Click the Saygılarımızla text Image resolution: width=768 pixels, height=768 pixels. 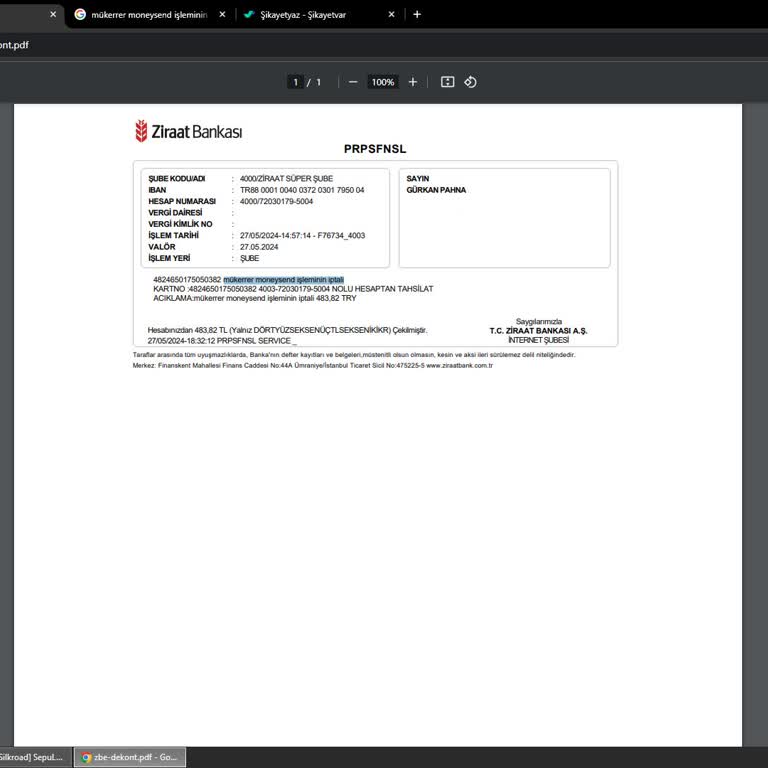click(x=539, y=322)
